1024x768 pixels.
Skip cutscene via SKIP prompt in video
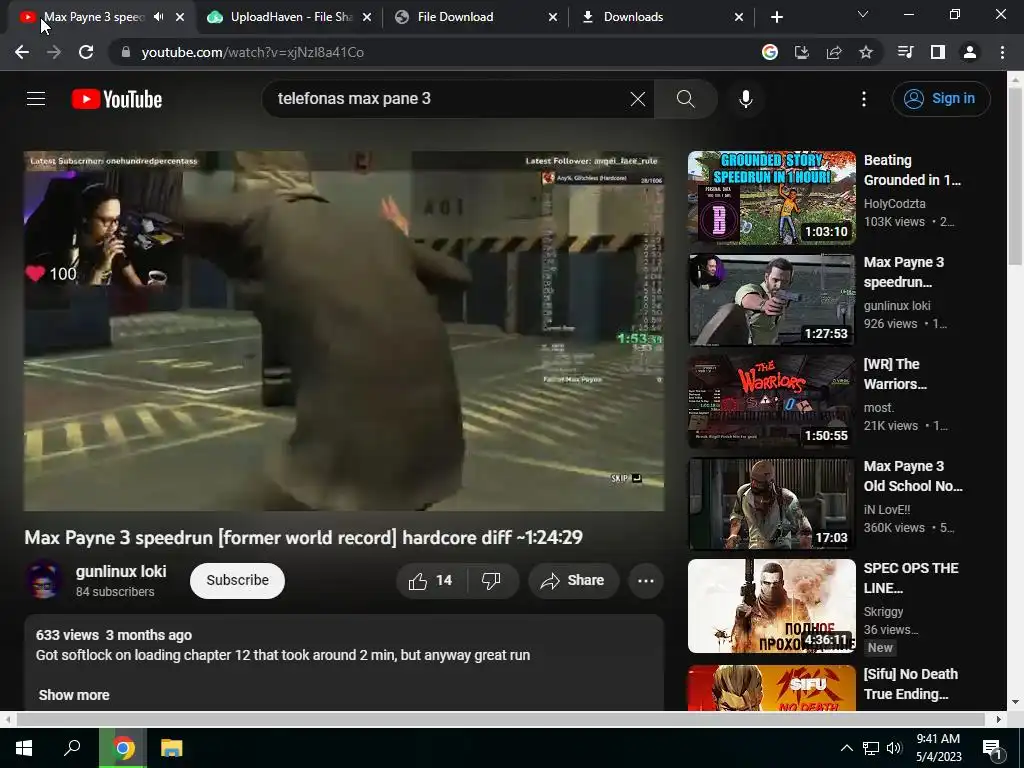tap(626, 478)
